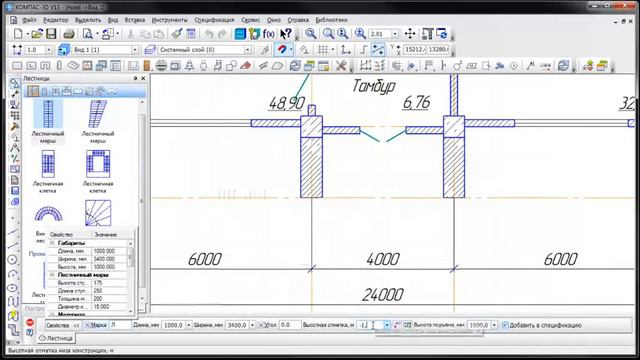640x360 pixels.
Task: Open the view scale 1.0 dropdown
Action: pos(49,50)
